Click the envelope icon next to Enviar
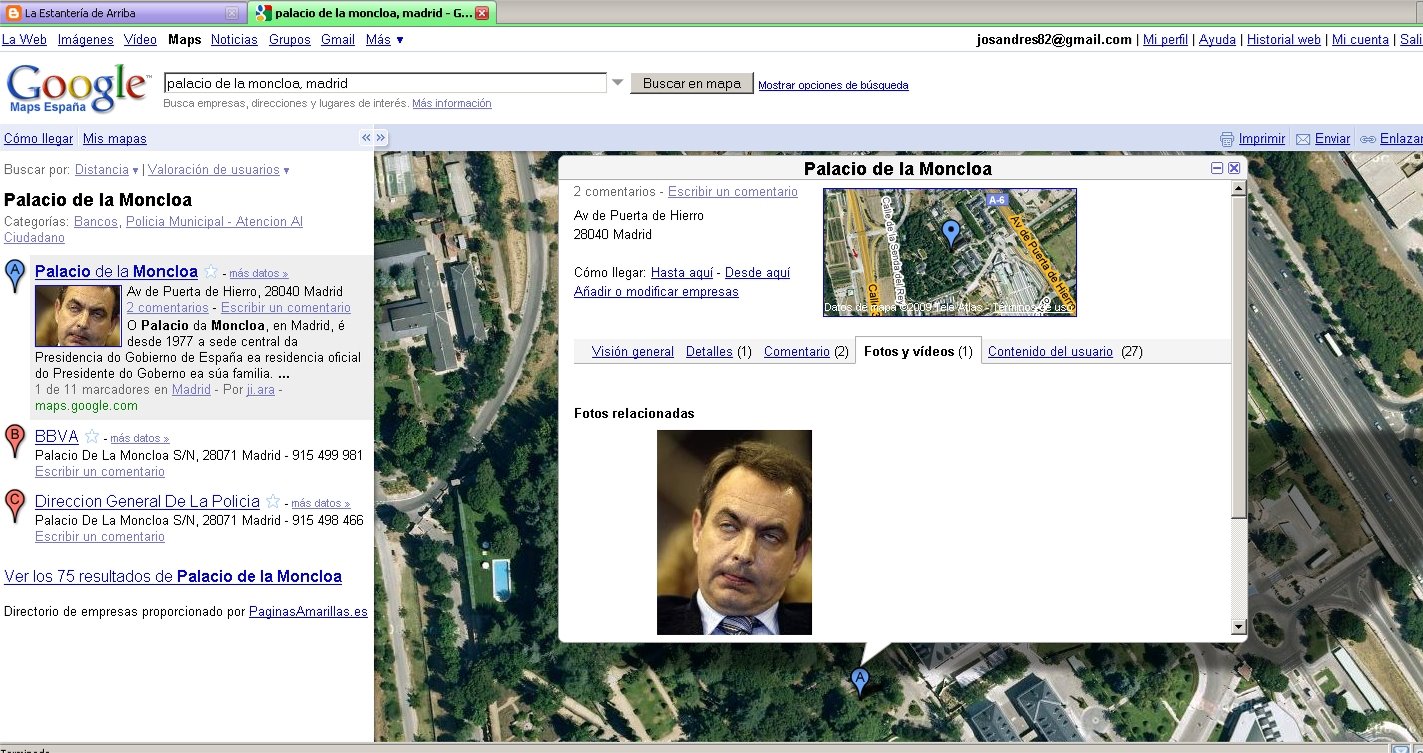This screenshot has height=753, width=1423. pyautogui.click(x=1303, y=139)
